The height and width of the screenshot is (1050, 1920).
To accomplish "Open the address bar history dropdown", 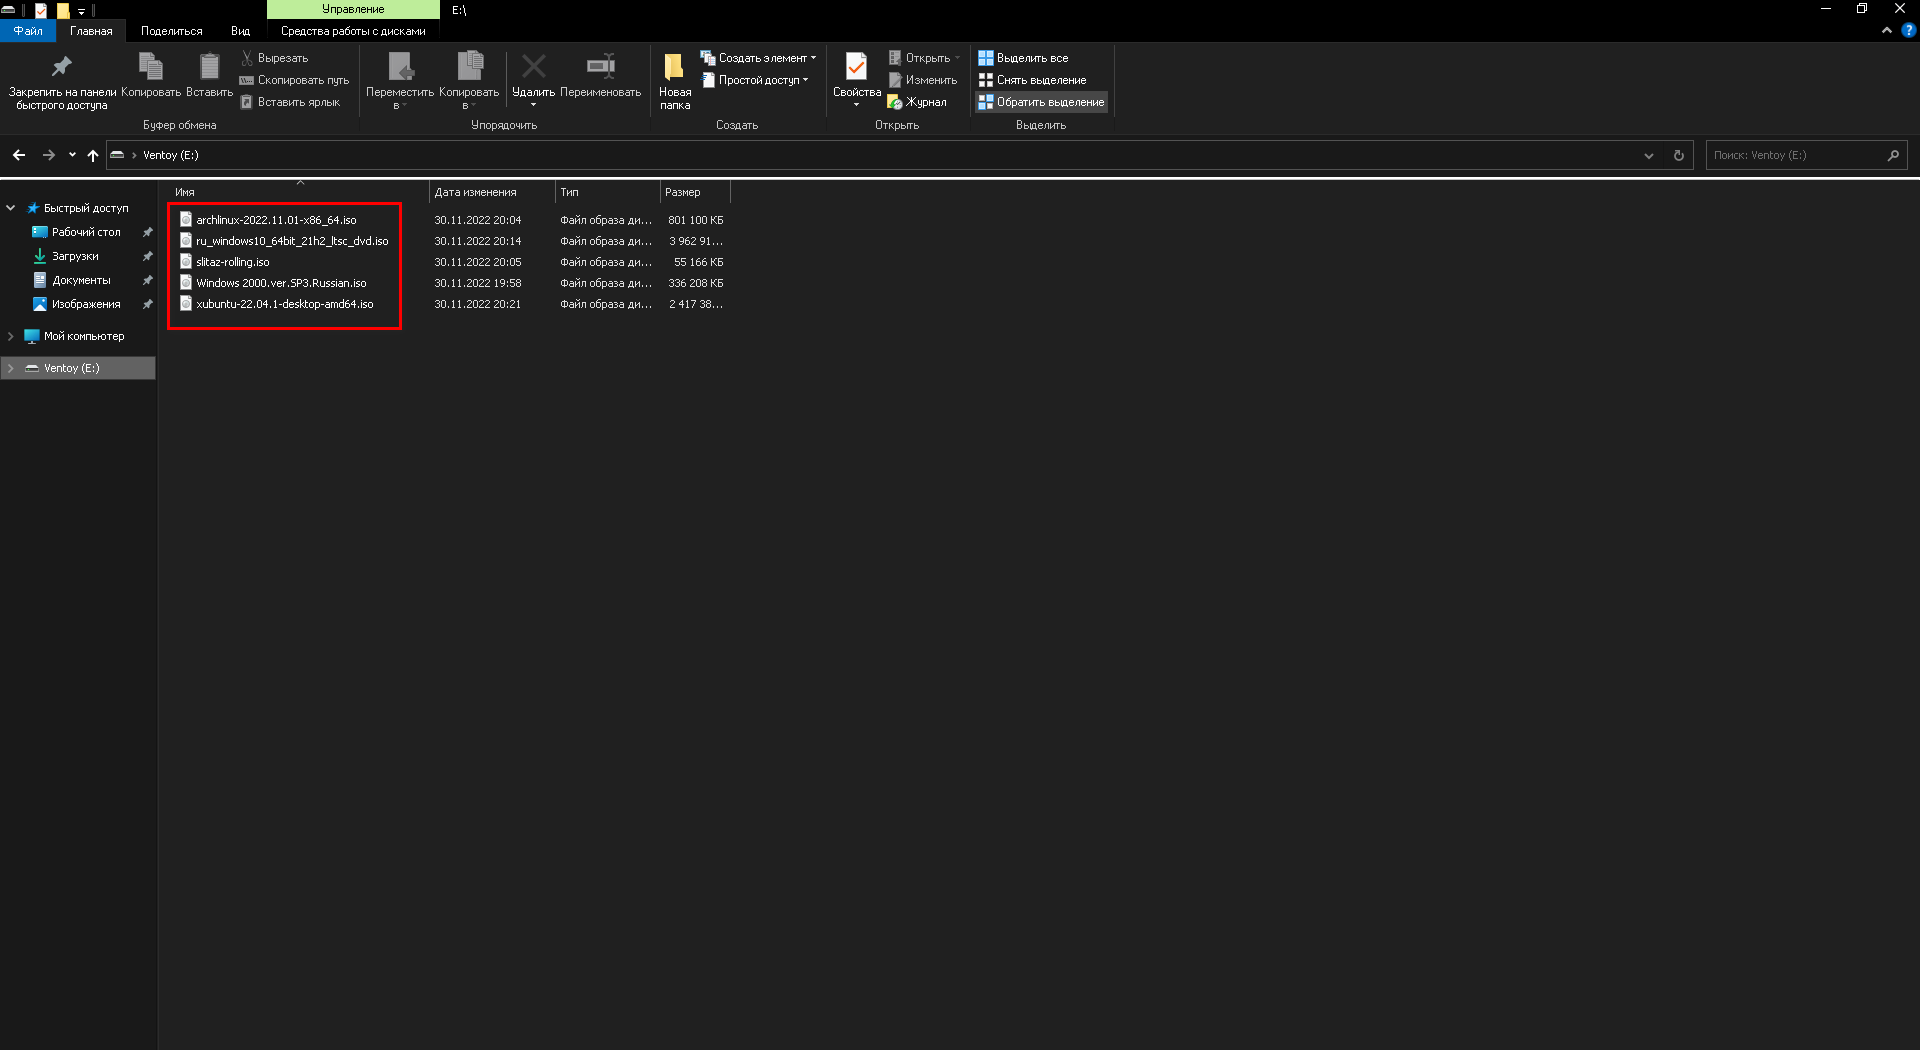I will click(x=1649, y=155).
